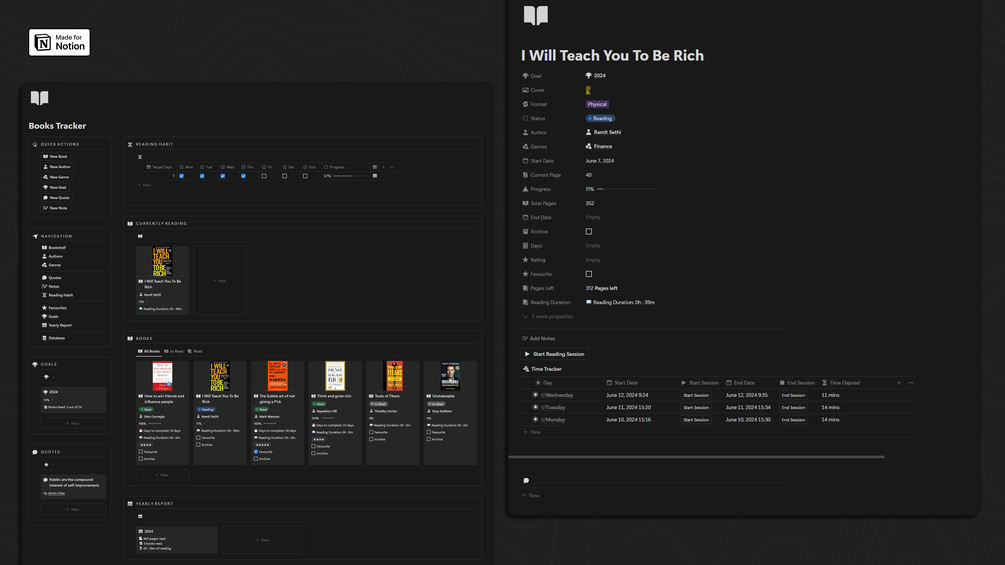Viewport: 1005px width, 565px height.
Task: Click the Rating property star icon
Action: pos(526,260)
